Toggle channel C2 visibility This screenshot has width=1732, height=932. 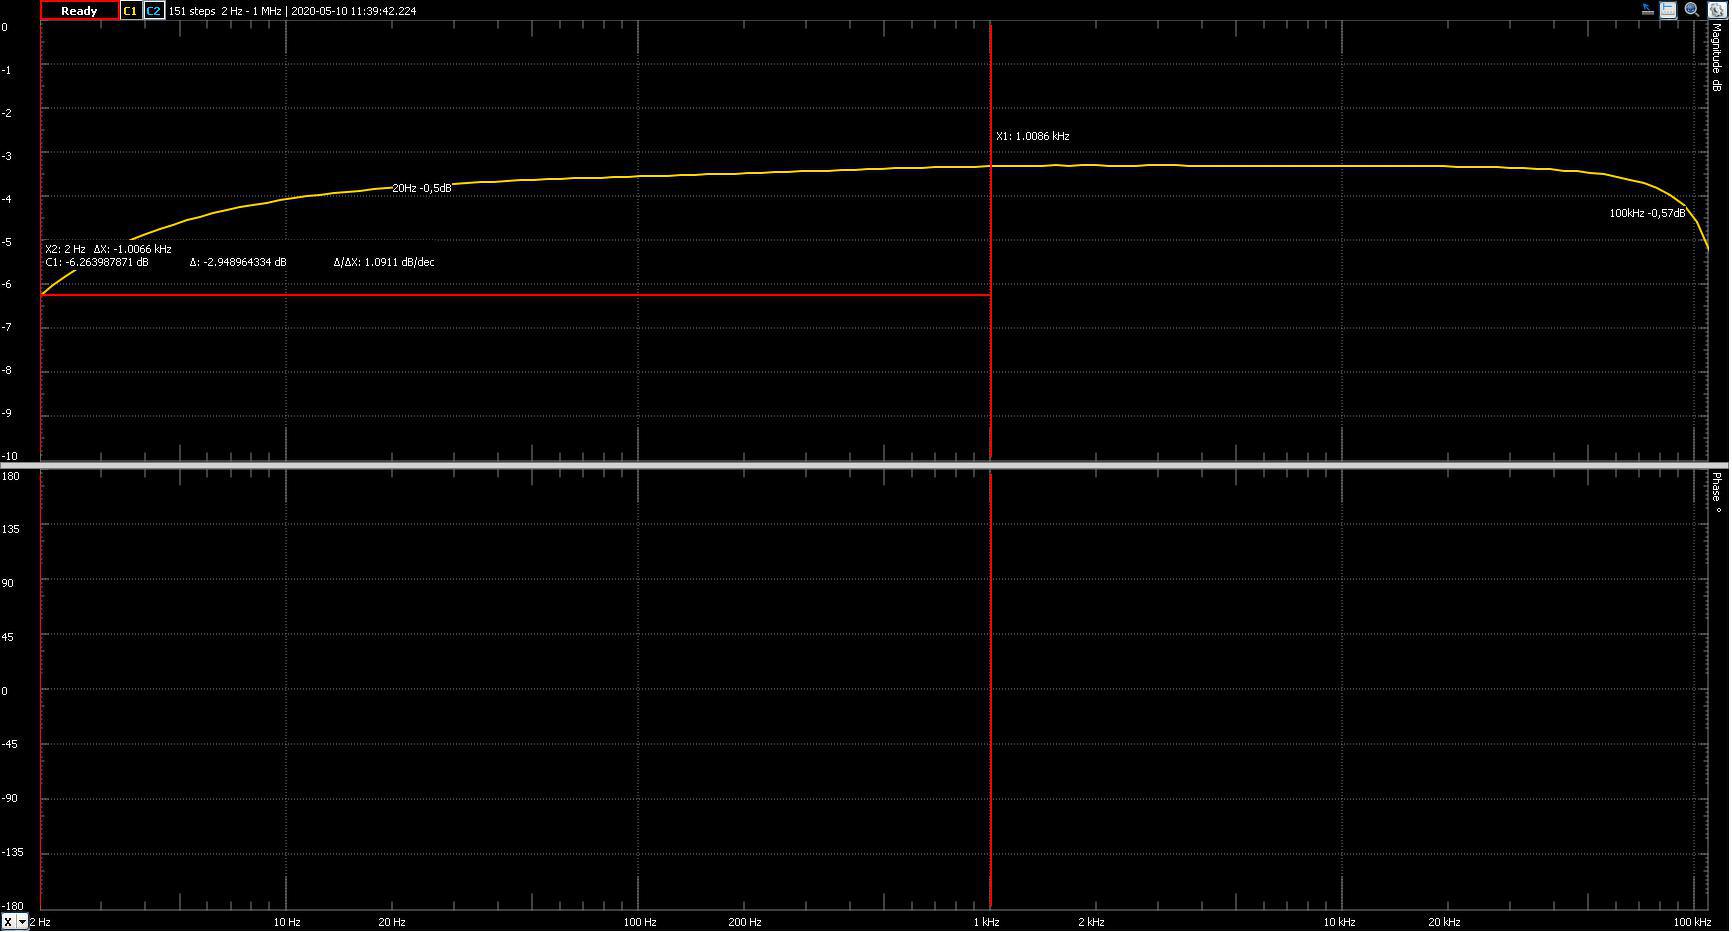(x=153, y=11)
